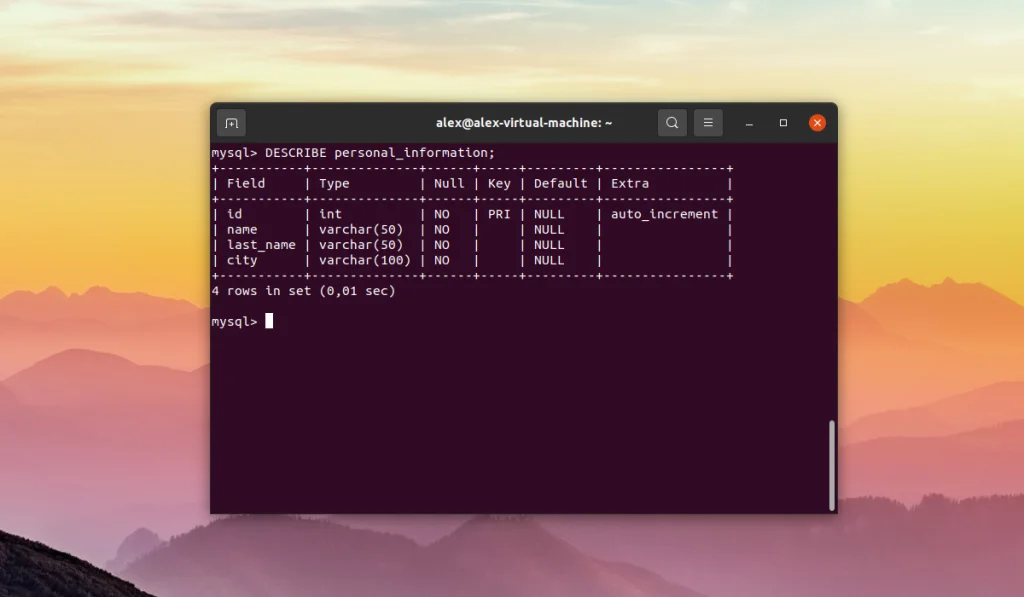The width and height of the screenshot is (1024, 597).
Task: Open the hamburger menu
Action: click(708, 122)
